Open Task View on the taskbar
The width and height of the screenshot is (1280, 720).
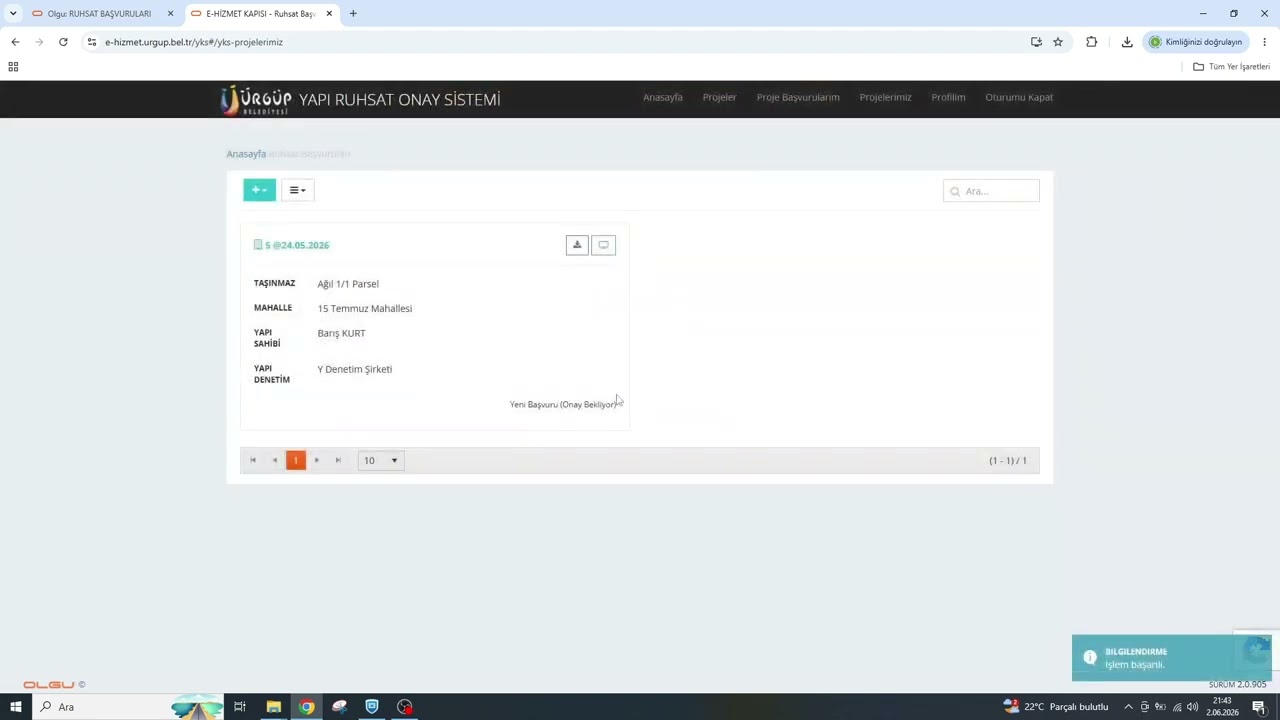click(x=240, y=707)
